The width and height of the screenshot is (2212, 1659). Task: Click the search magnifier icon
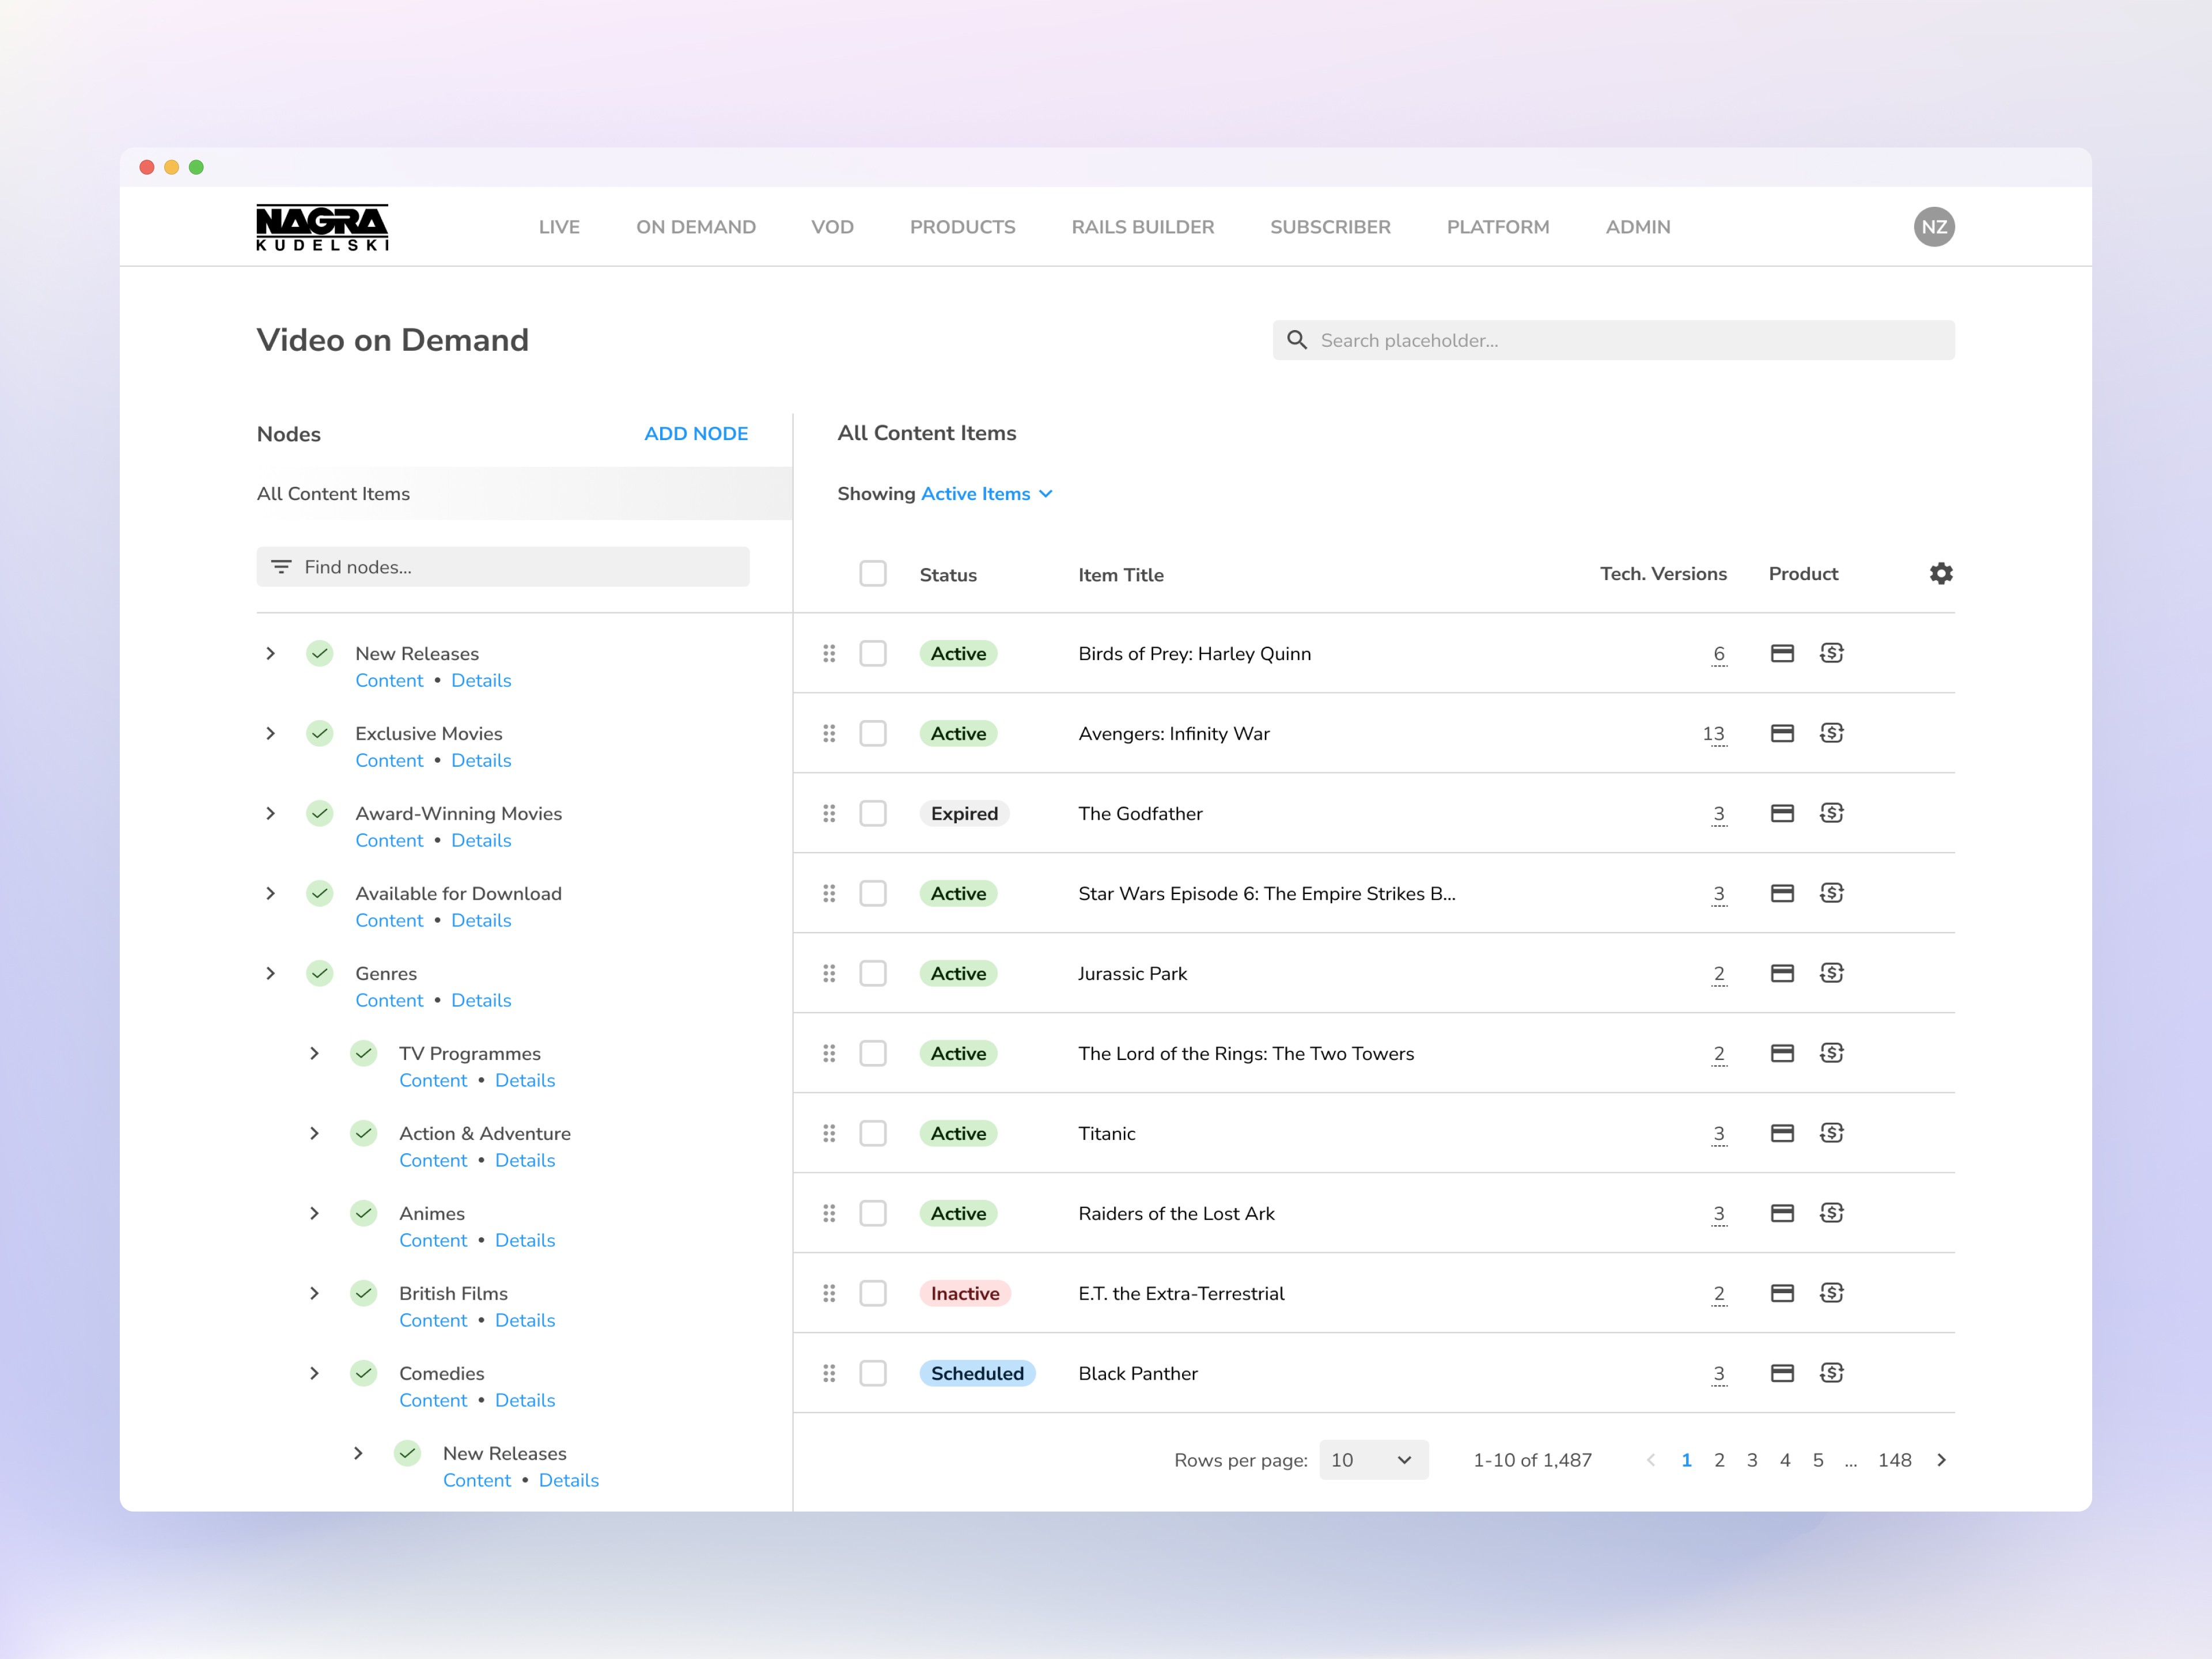pos(1297,340)
